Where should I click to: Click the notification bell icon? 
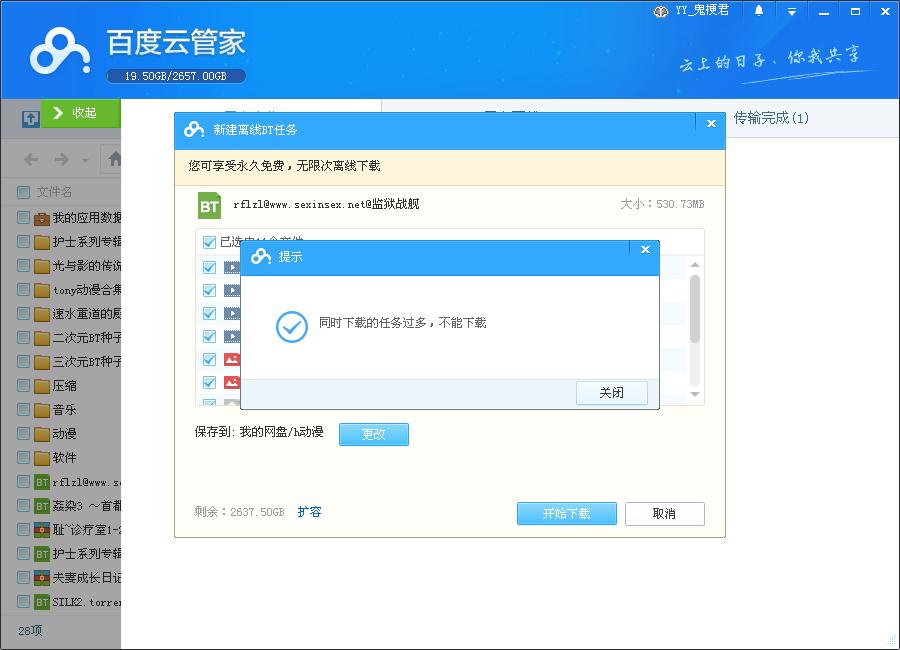coord(759,11)
